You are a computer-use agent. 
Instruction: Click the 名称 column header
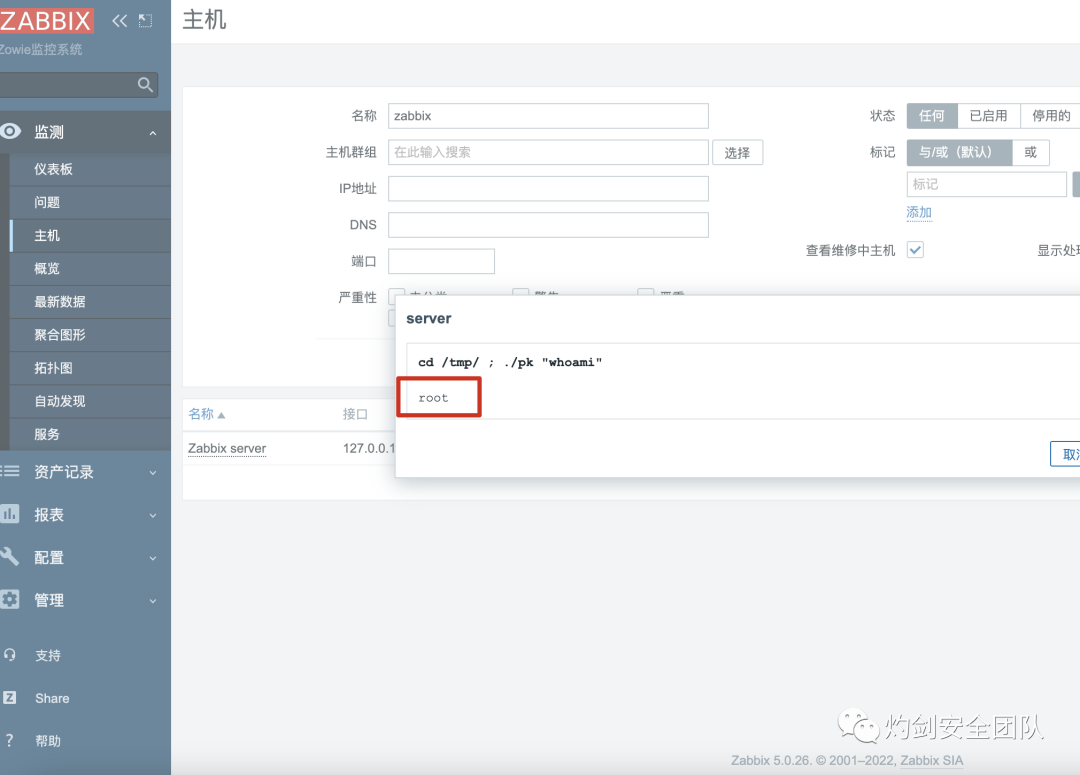201,414
